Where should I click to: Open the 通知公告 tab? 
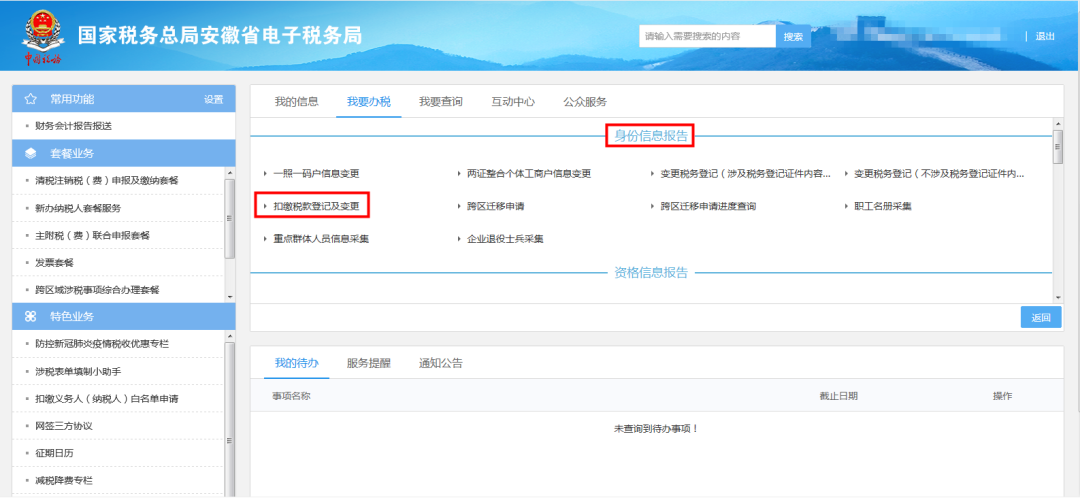pyautogui.click(x=441, y=363)
